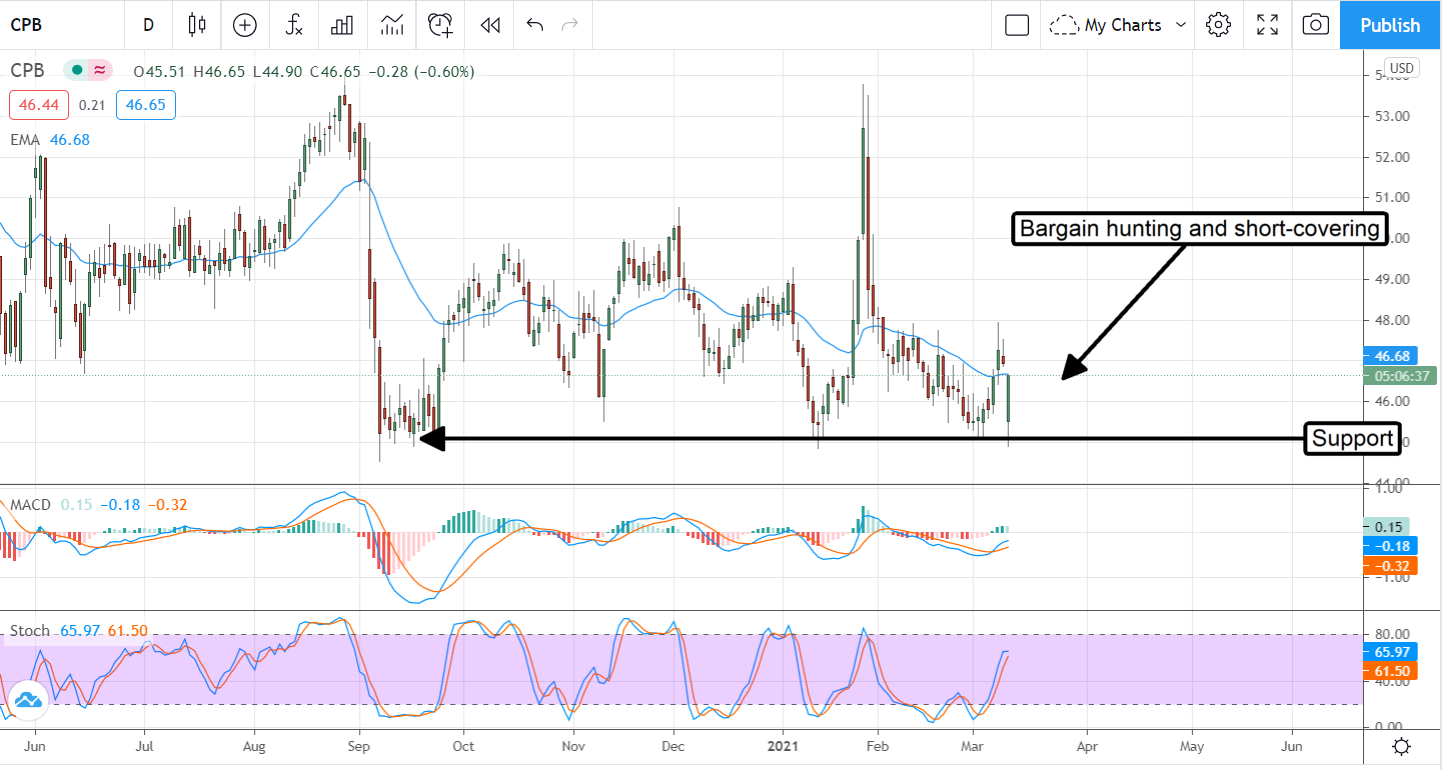Open the axis settings gear at bottom right
1442x770 pixels.
click(1402, 746)
